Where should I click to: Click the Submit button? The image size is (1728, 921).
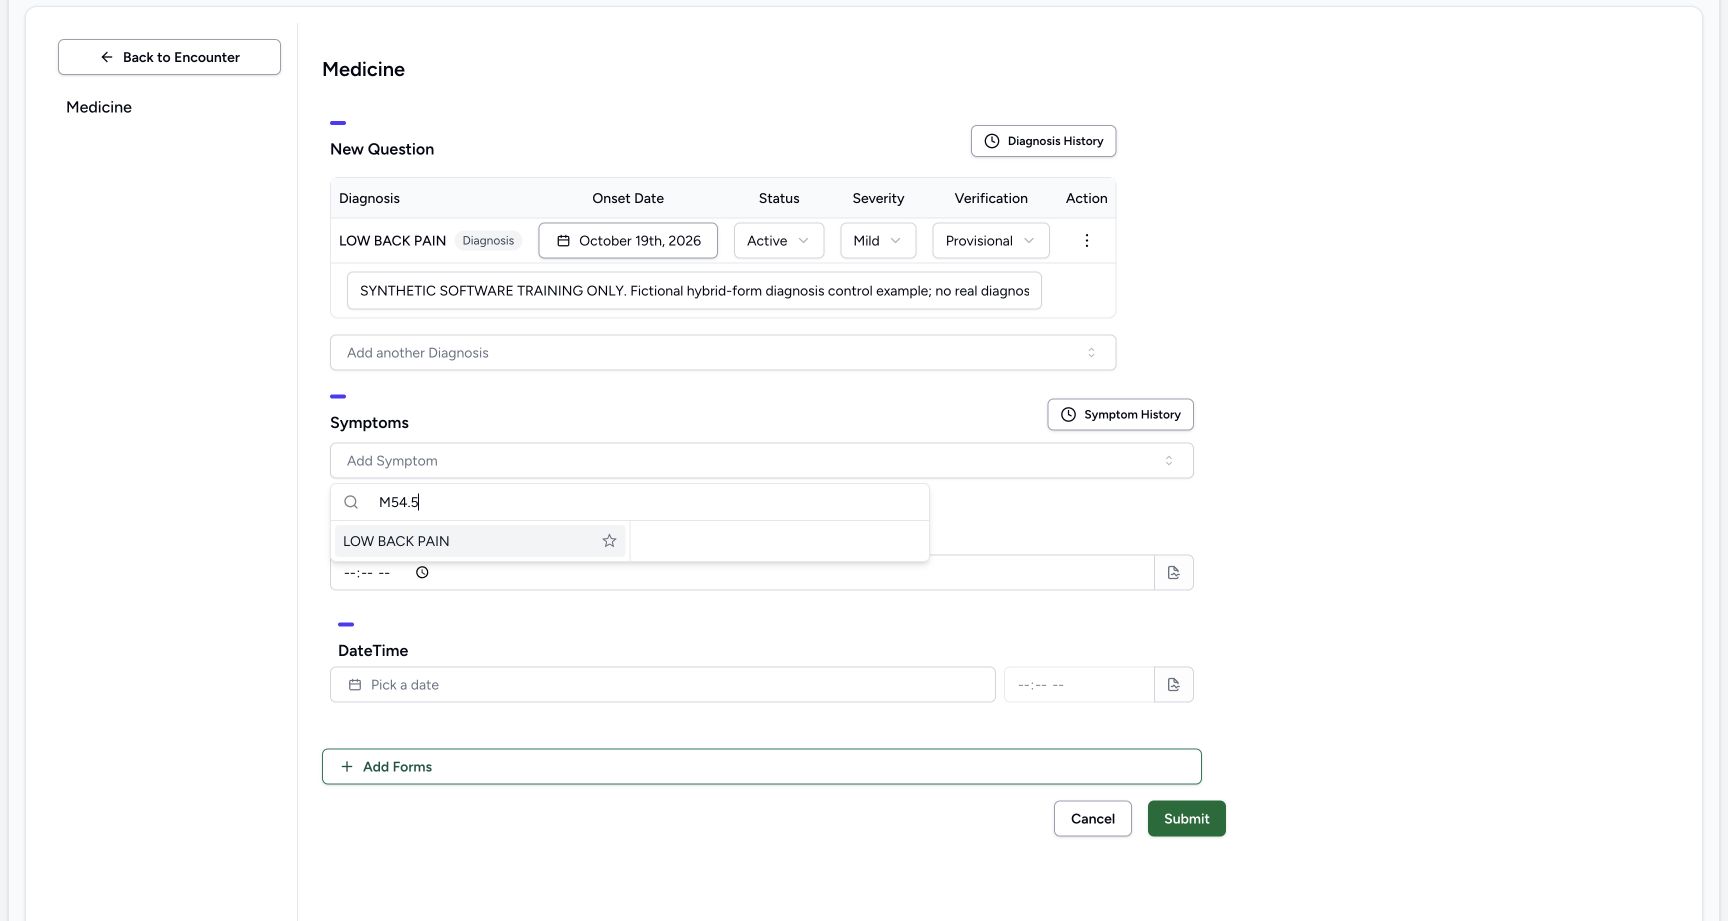1186,819
